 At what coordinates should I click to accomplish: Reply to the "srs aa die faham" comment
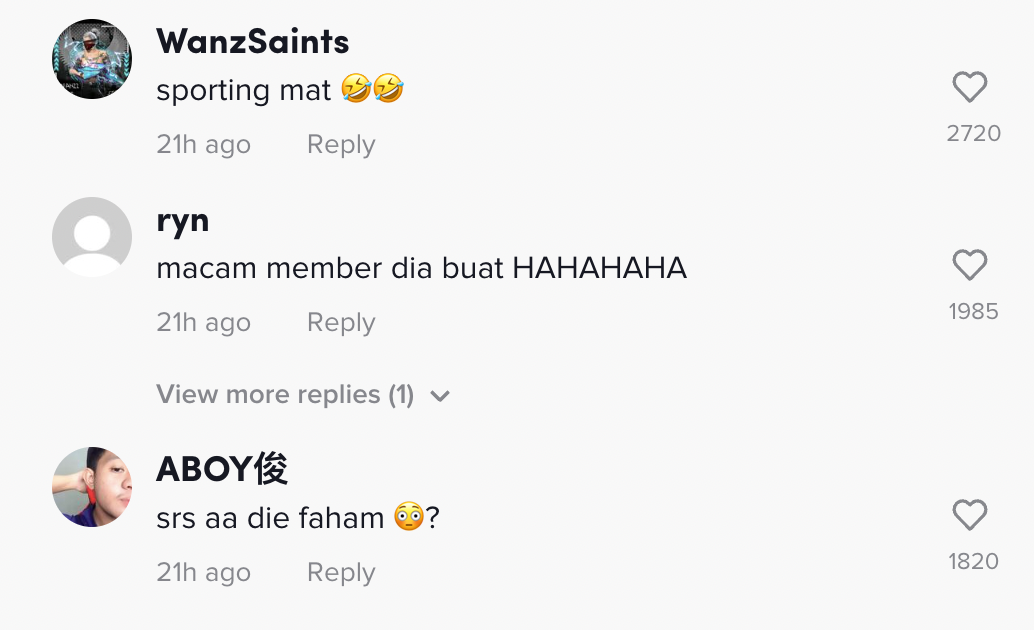point(341,573)
